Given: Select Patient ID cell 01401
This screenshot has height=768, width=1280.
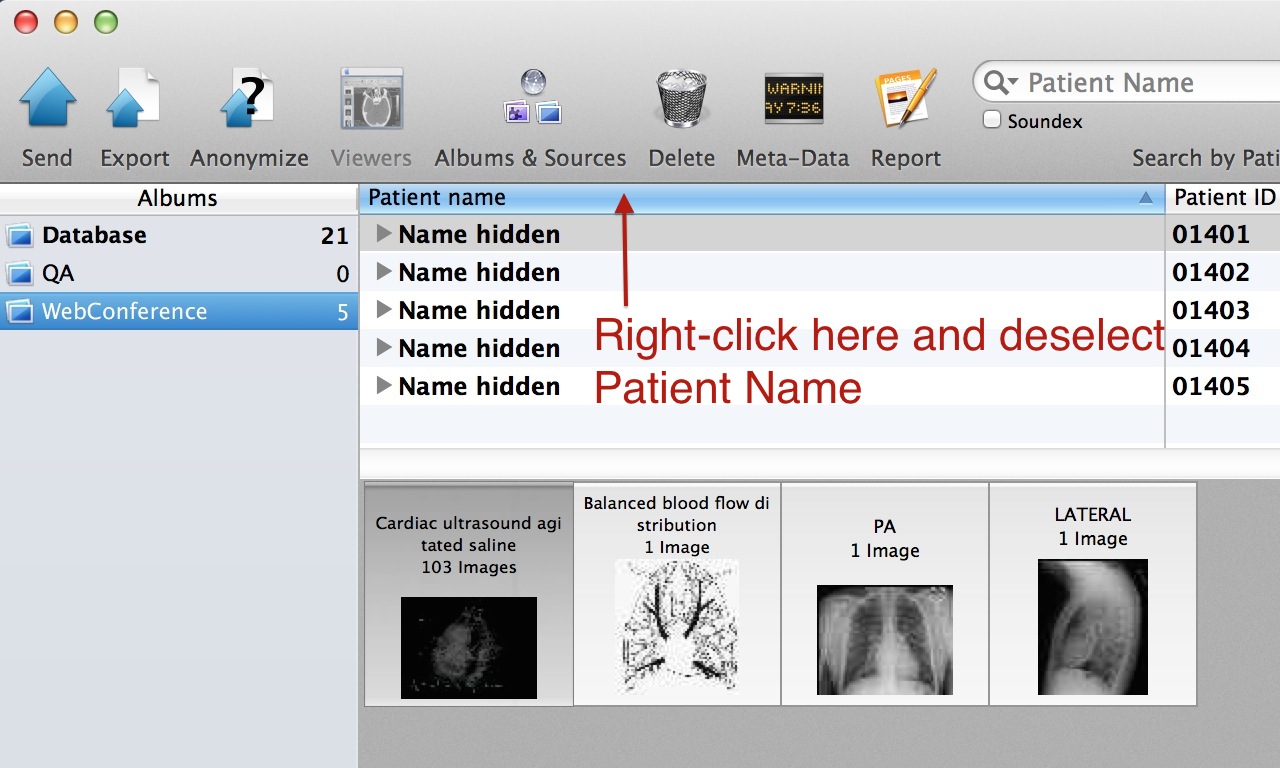Looking at the screenshot, I should tap(1211, 235).
